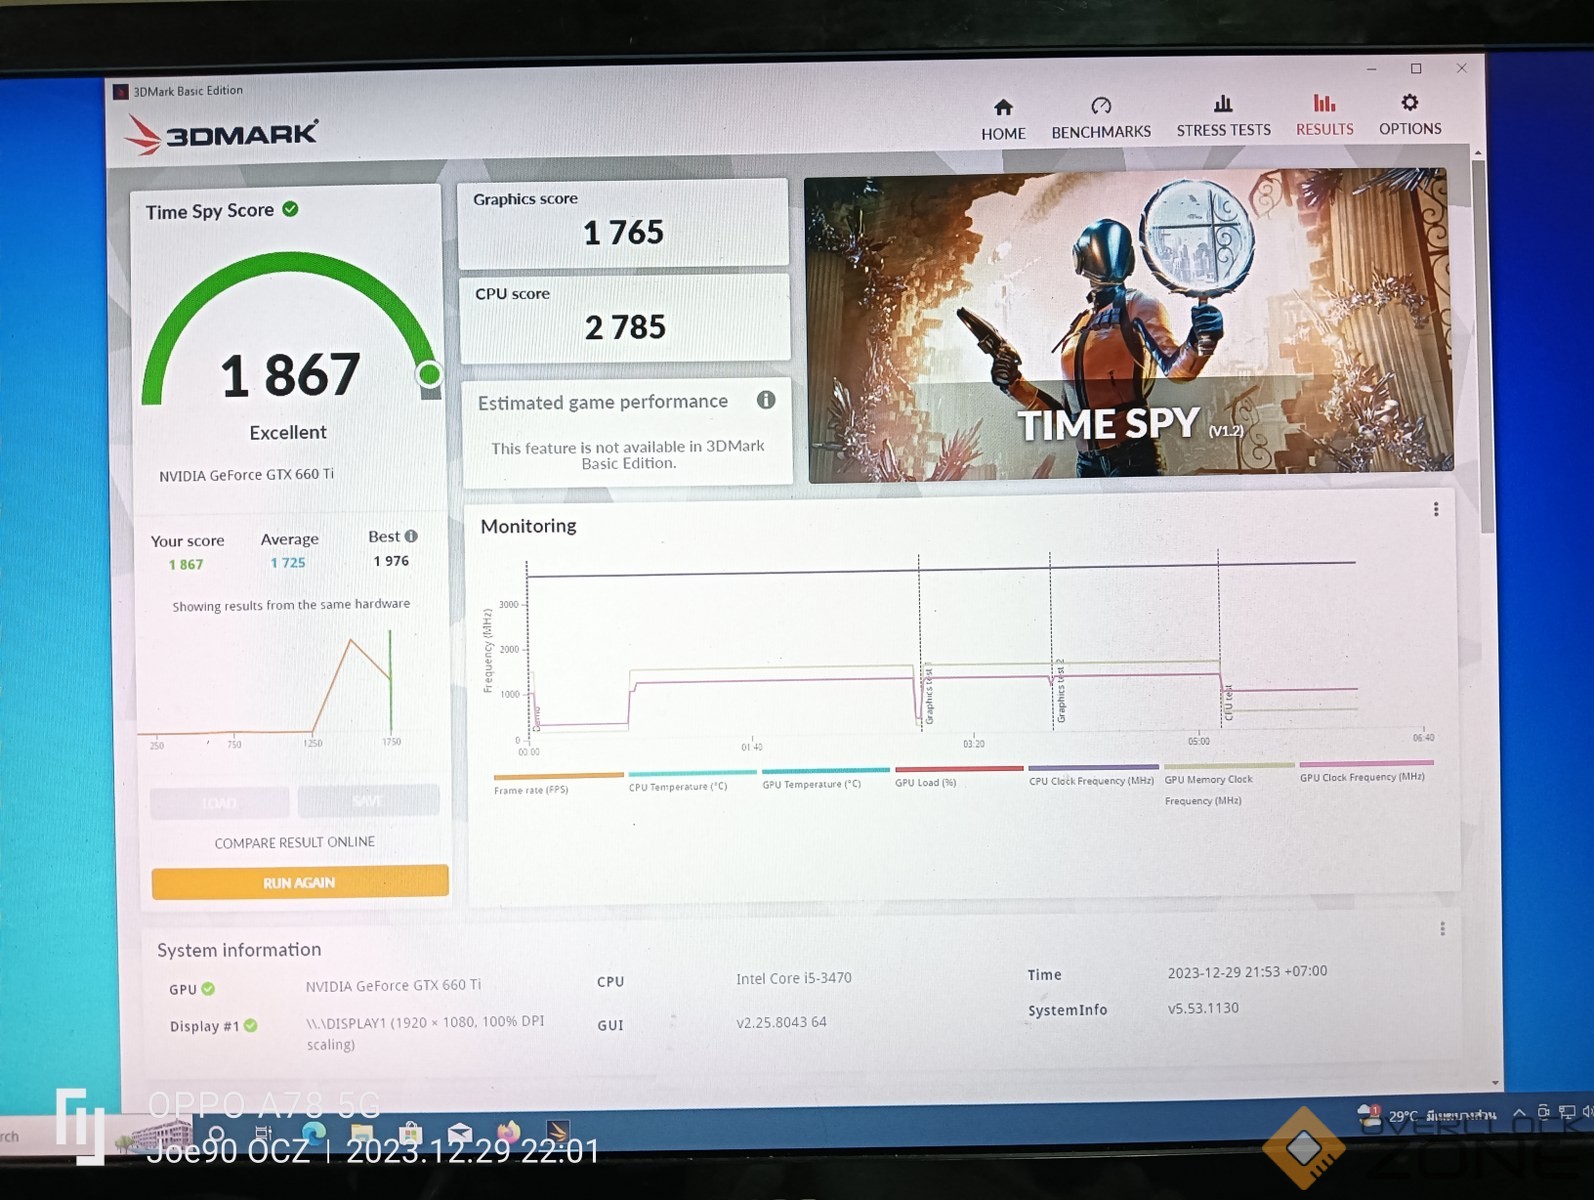1594x1200 pixels.
Task: Click the Intel Core i5-3470 CPU text
Action: point(794,978)
